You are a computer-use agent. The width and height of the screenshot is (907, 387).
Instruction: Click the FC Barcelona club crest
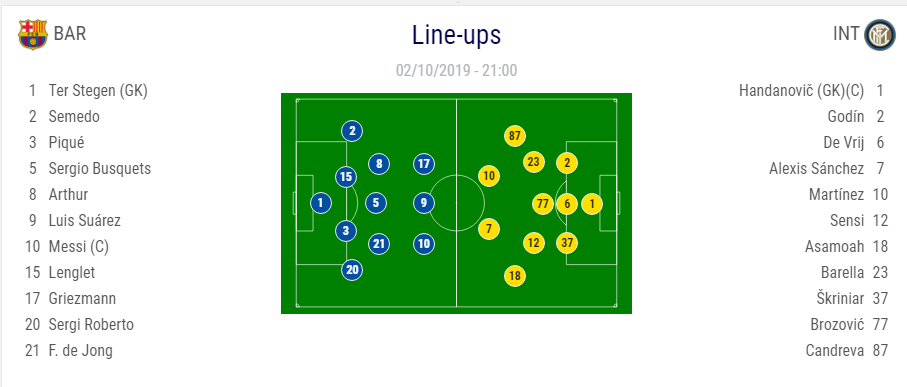[33, 34]
